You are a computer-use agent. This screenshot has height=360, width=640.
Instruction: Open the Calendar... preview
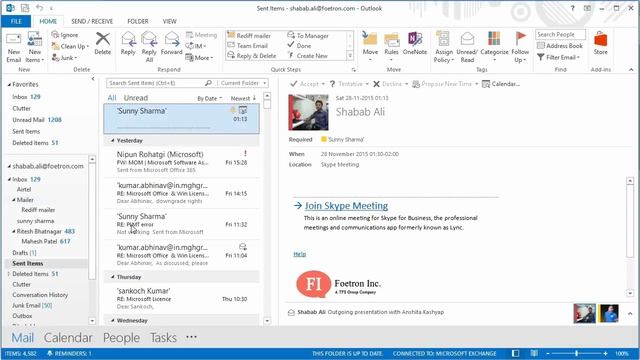coord(501,84)
